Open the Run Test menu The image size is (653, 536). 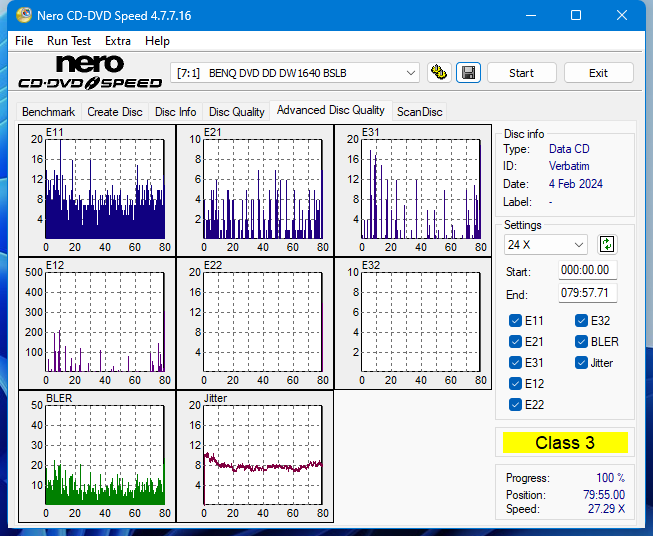tap(69, 41)
